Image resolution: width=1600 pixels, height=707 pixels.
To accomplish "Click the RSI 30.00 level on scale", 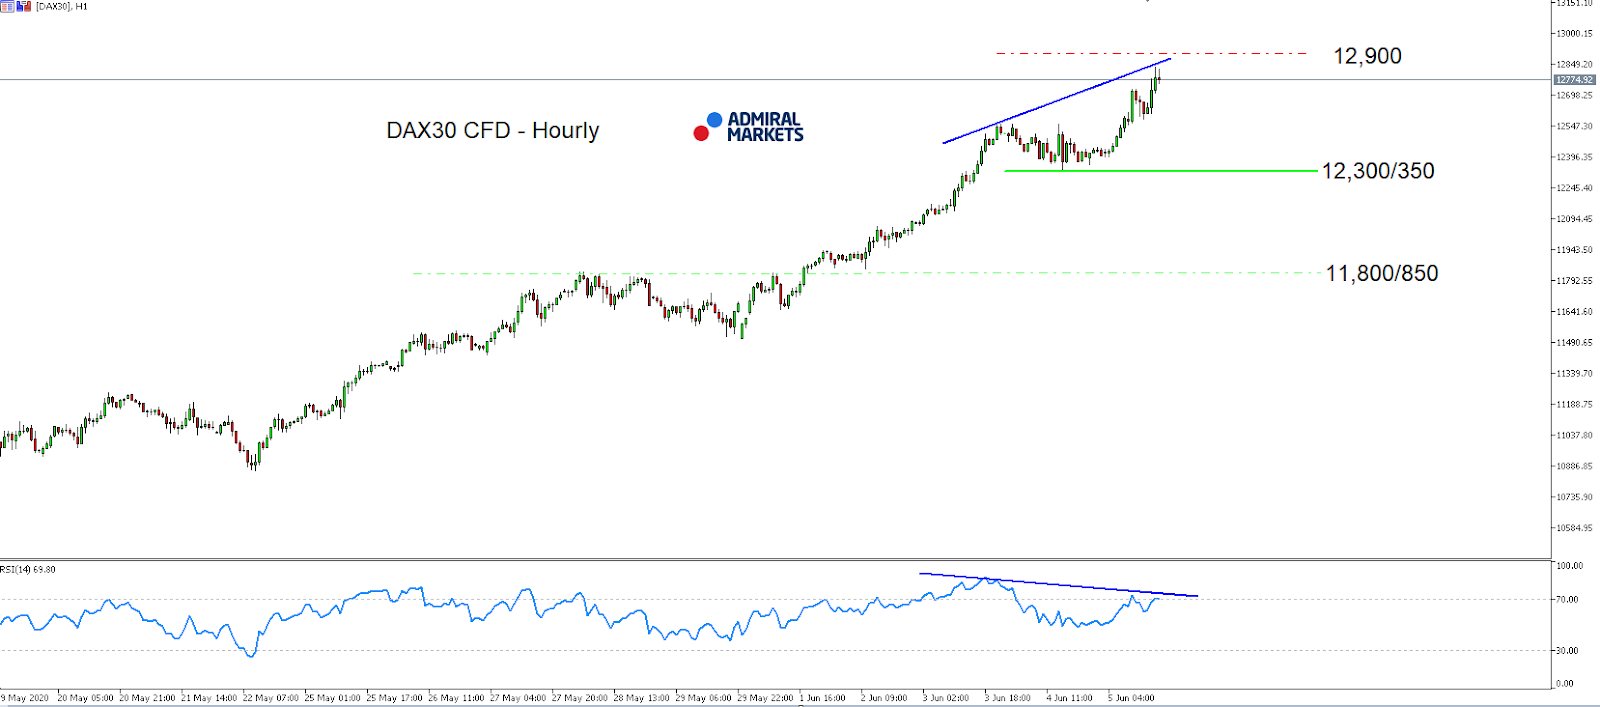I will click(1568, 650).
